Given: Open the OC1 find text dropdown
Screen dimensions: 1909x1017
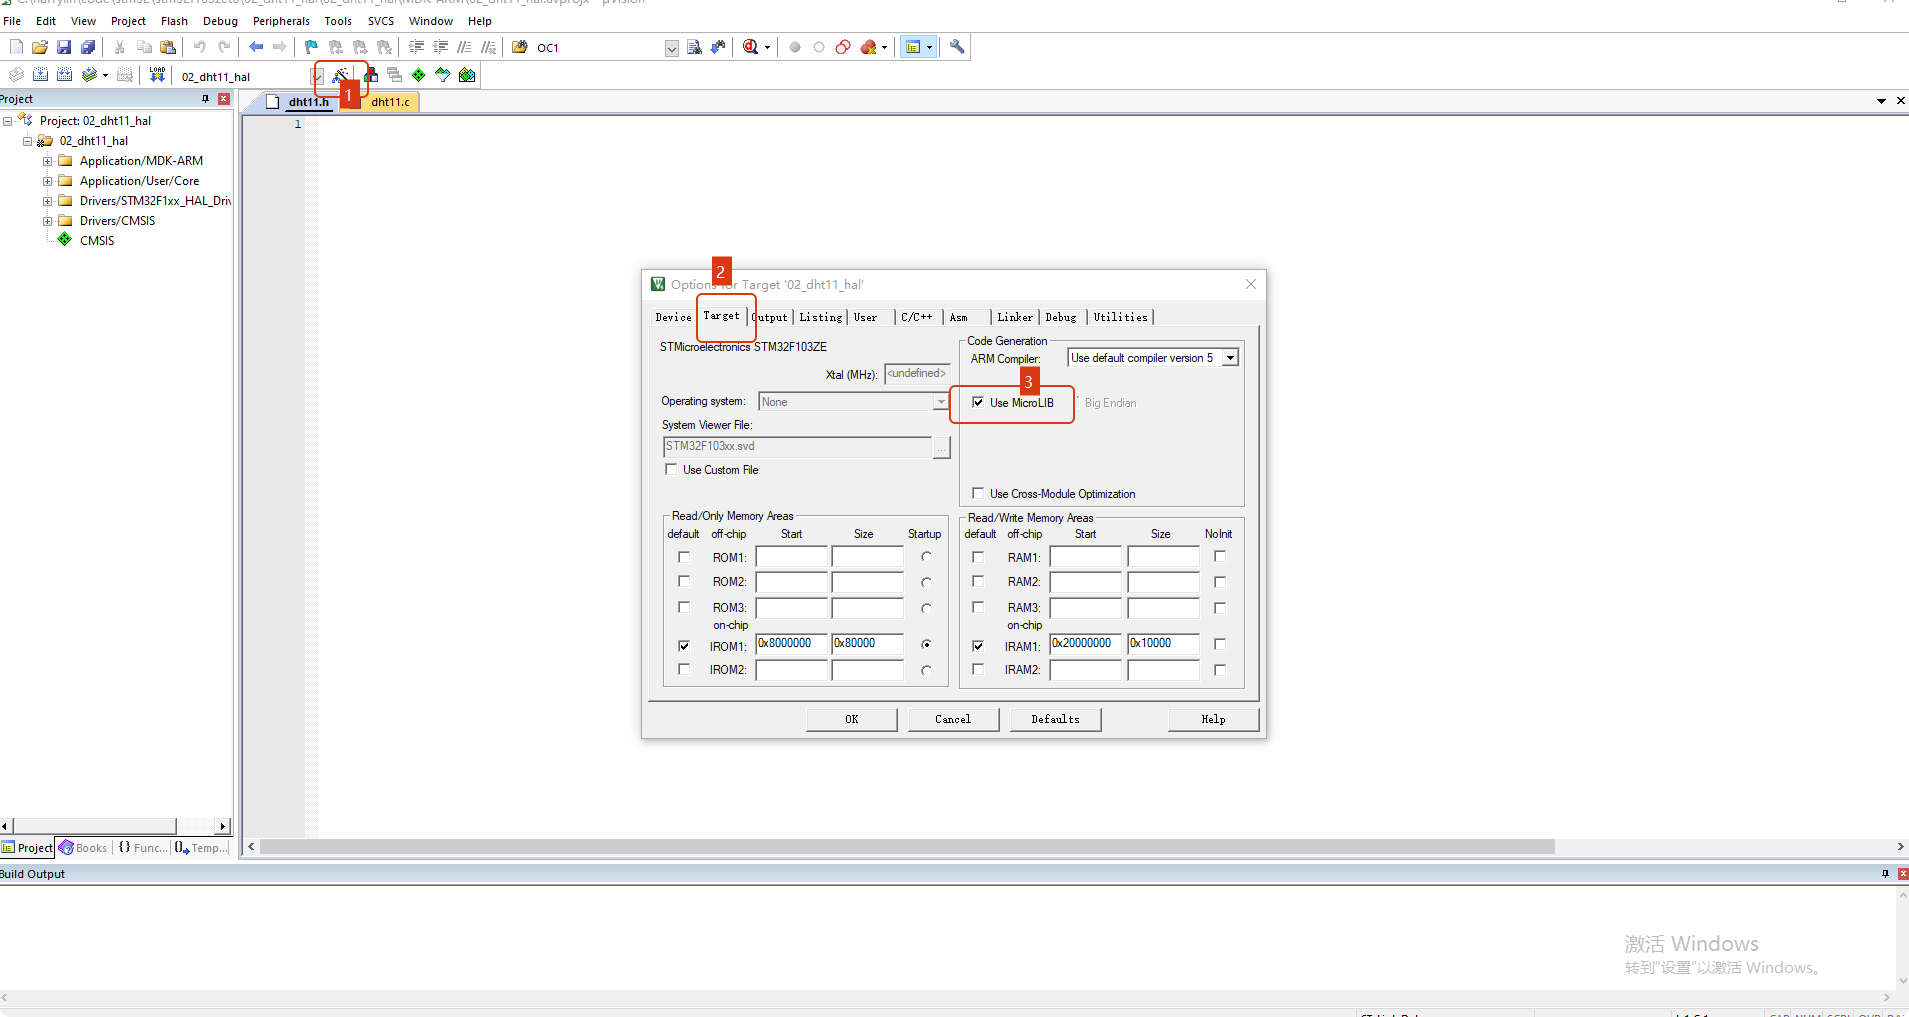Looking at the screenshot, I should click(x=672, y=48).
